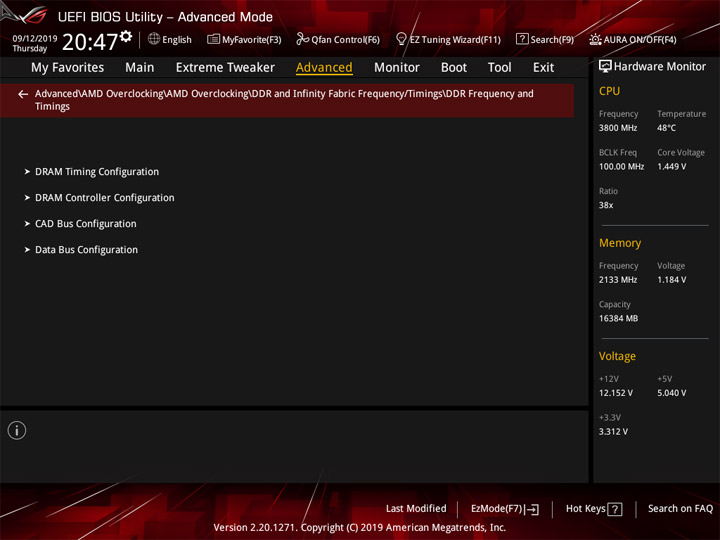Click the Qfan Control fan icon
Image resolution: width=720 pixels, height=540 pixels.
[x=302, y=39]
